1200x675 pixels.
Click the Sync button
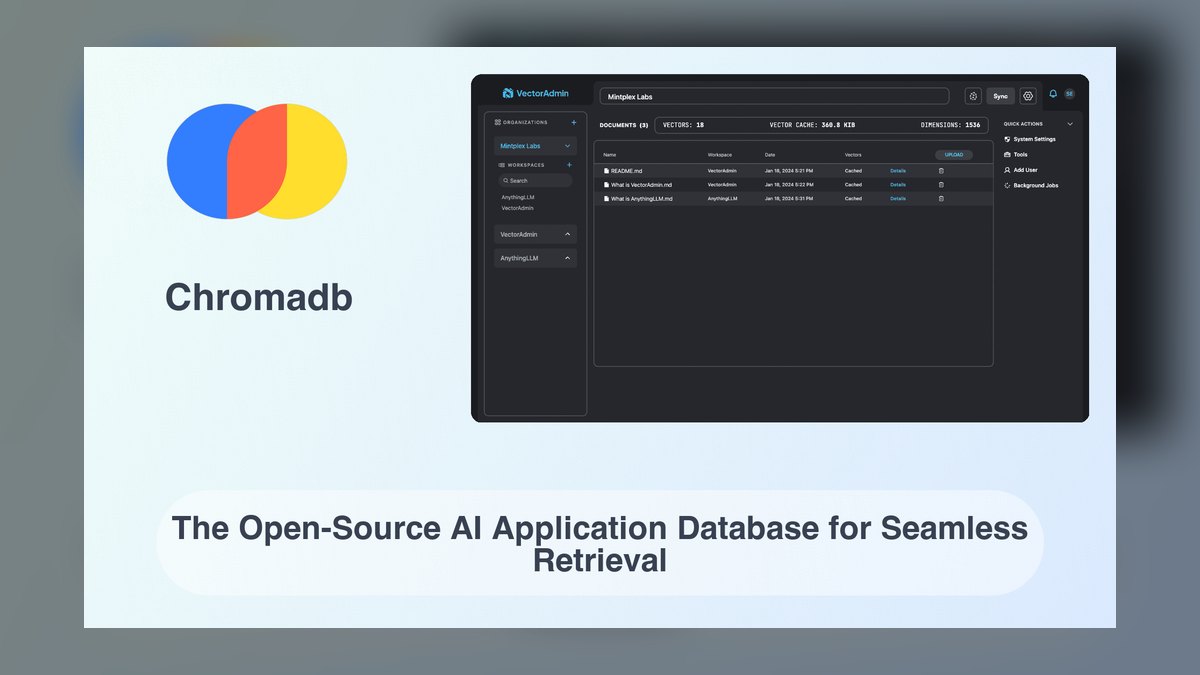point(1001,96)
